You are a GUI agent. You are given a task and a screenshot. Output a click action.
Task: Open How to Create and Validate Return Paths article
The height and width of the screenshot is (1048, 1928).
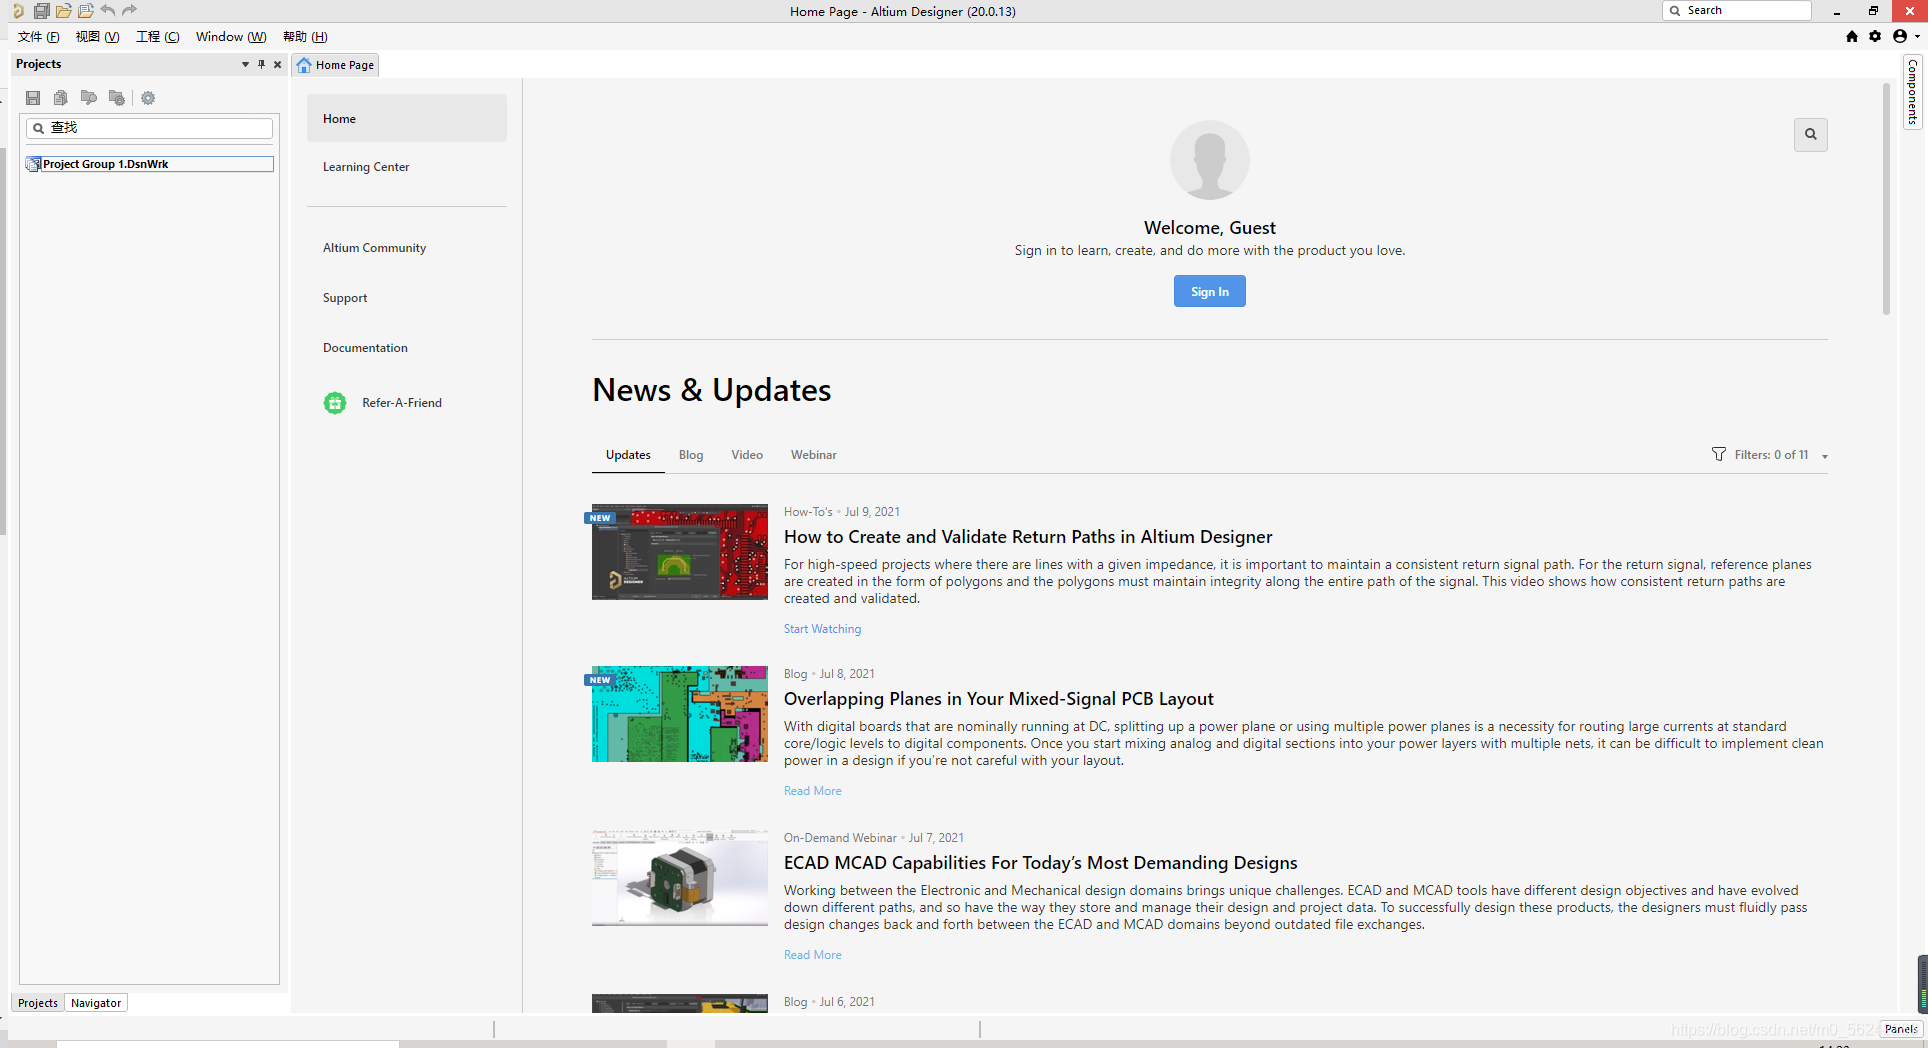tap(1028, 537)
